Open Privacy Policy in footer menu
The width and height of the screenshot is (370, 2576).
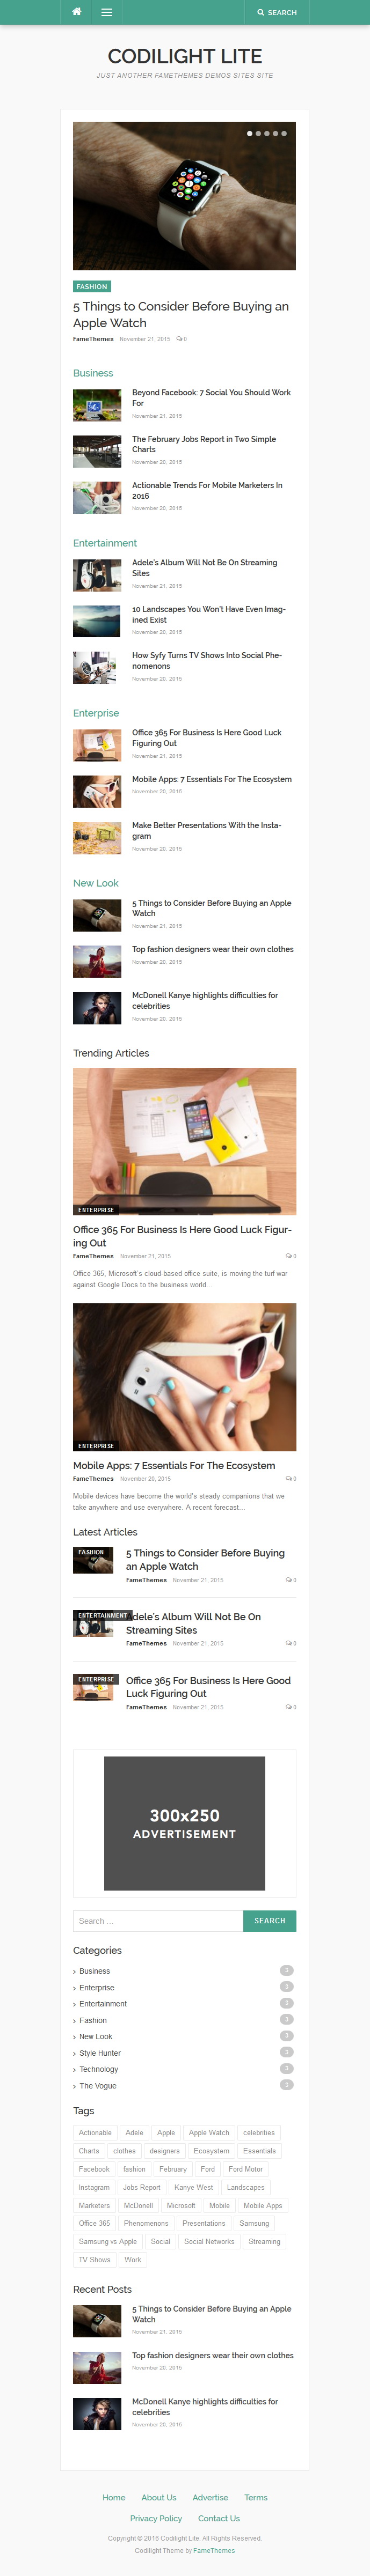coord(156,2518)
